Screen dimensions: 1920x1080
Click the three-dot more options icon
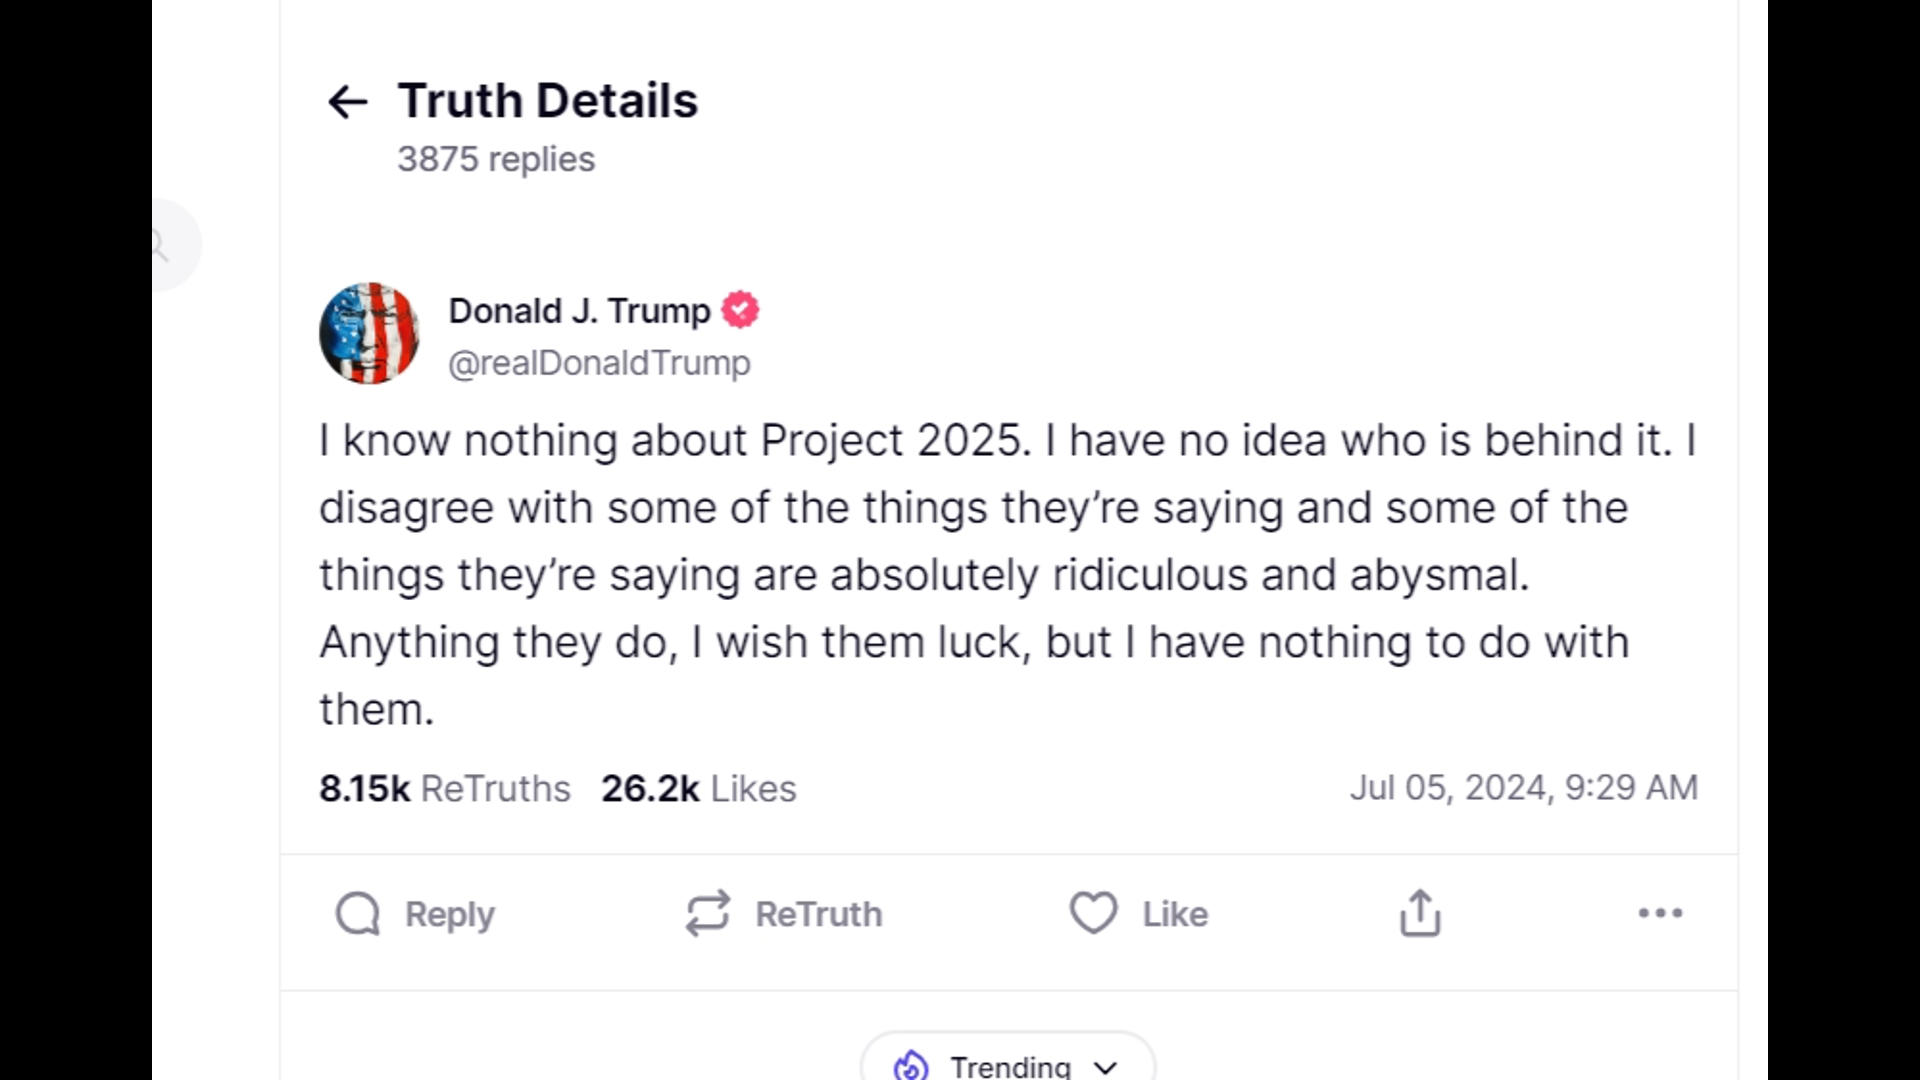[x=1659, y=913]
